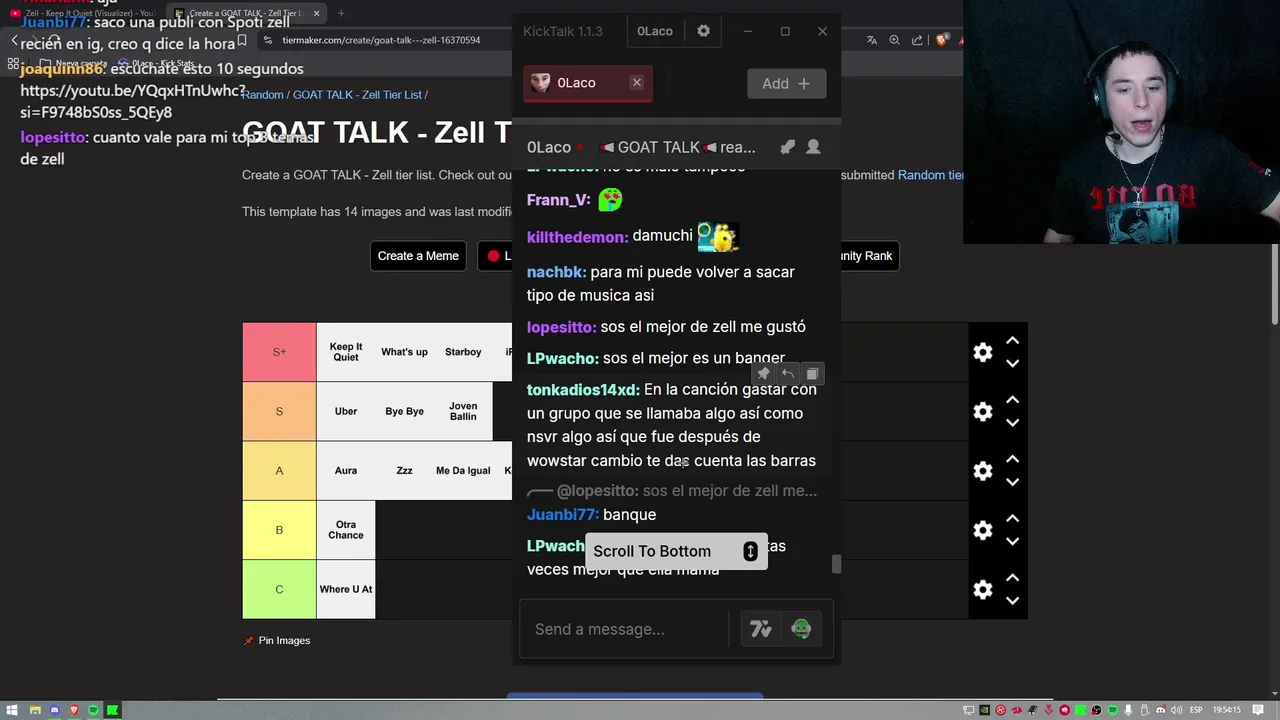
Task: Reply to the tonkadios14xd message
Action: [787, 374]
